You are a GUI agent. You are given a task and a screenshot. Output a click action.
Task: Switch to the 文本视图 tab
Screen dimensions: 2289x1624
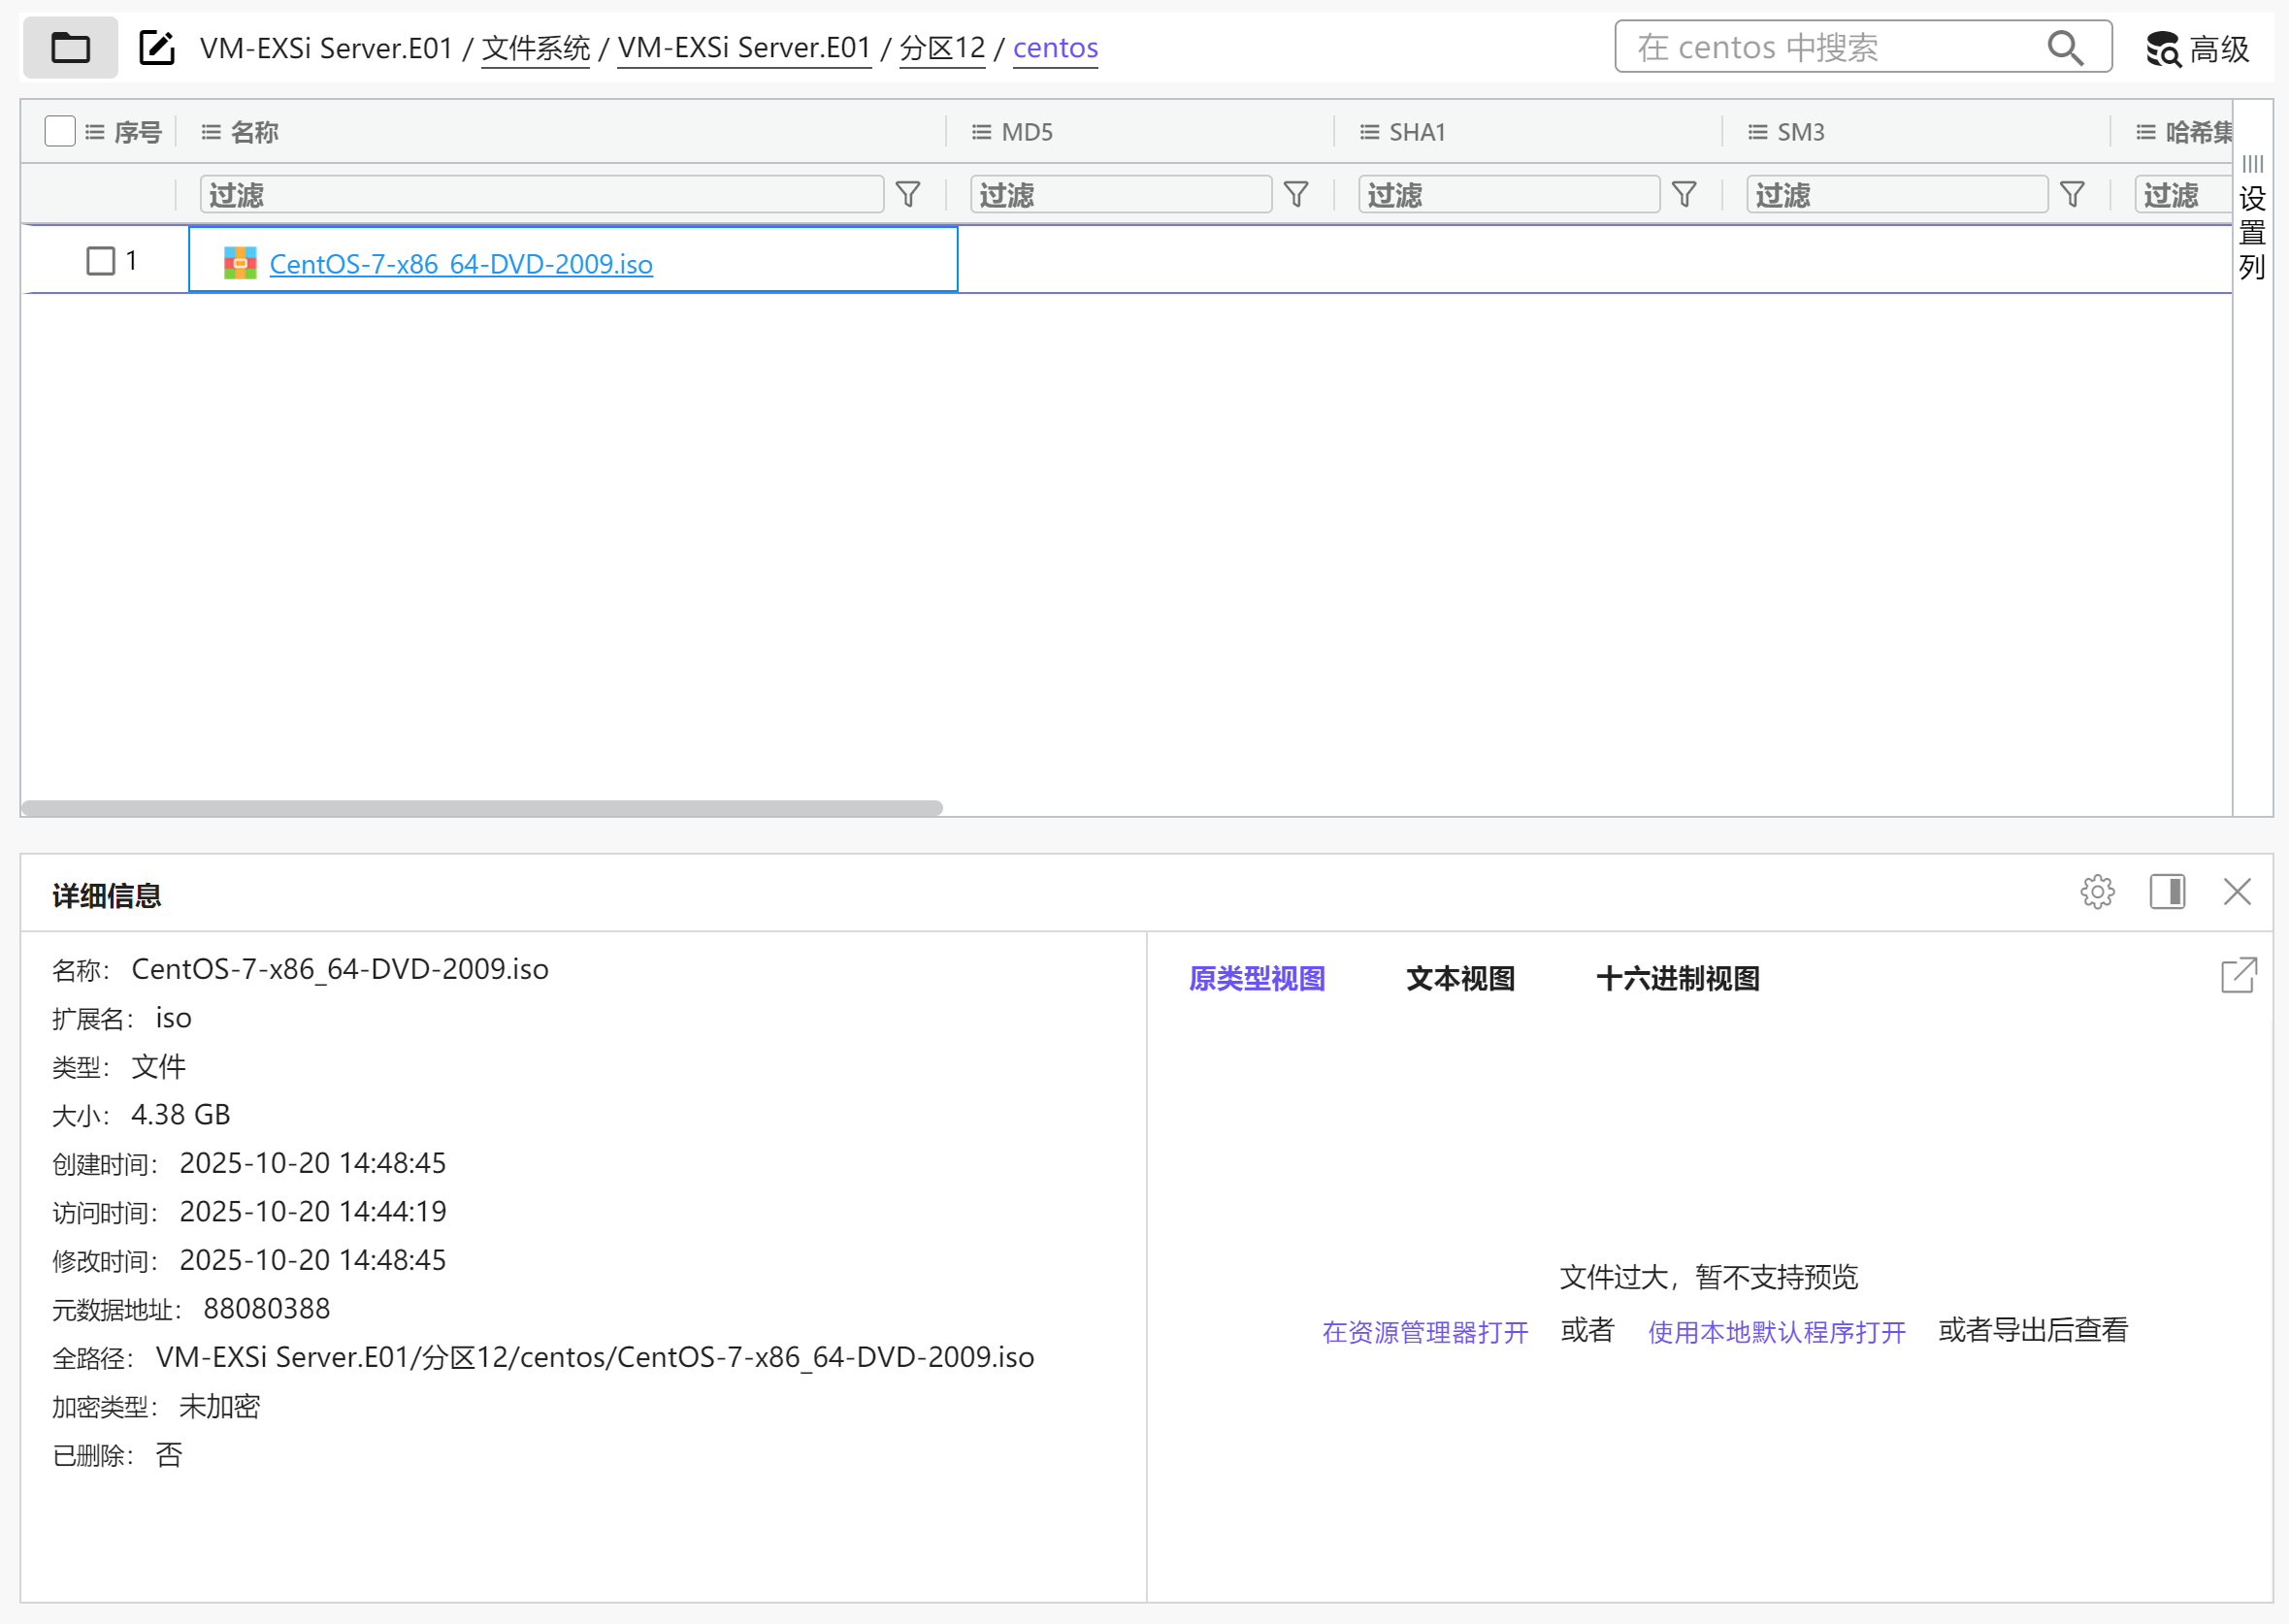[1459, 978]
